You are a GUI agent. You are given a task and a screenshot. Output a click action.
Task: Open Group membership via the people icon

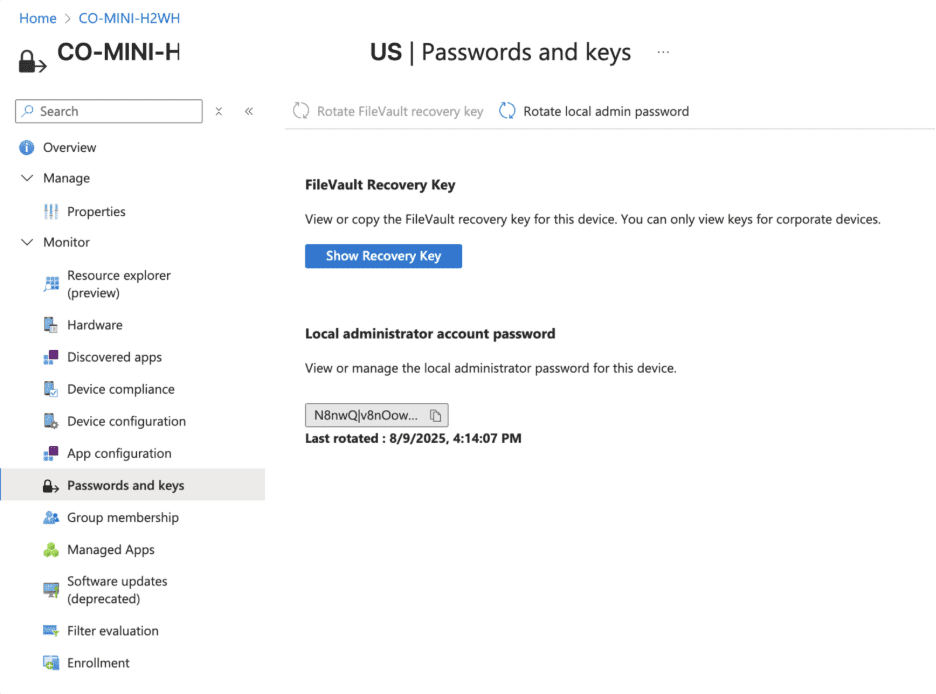49,517
